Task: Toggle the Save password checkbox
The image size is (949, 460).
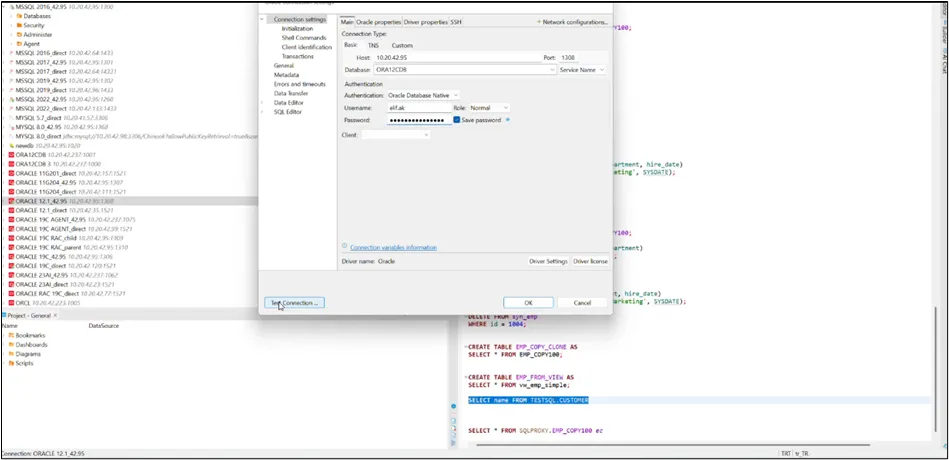Action: [457, 120]
